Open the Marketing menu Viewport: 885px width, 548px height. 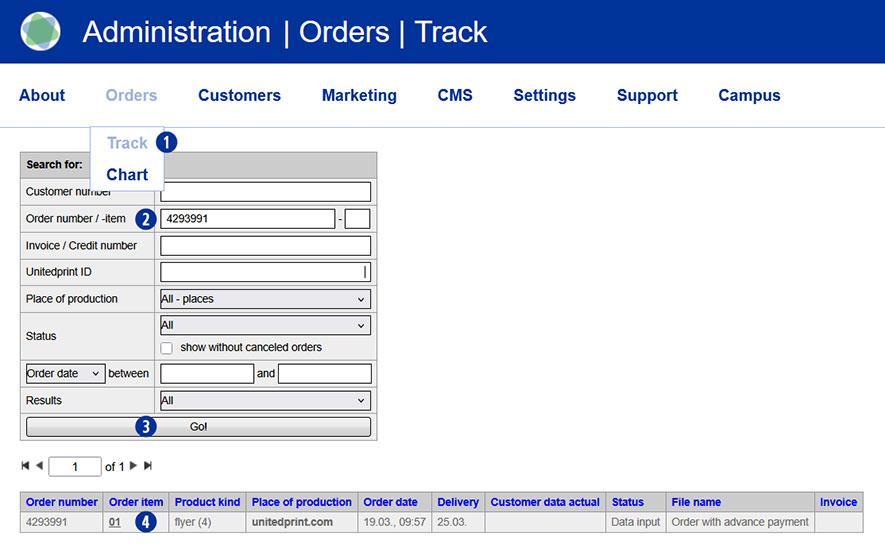tap(359, 96)
